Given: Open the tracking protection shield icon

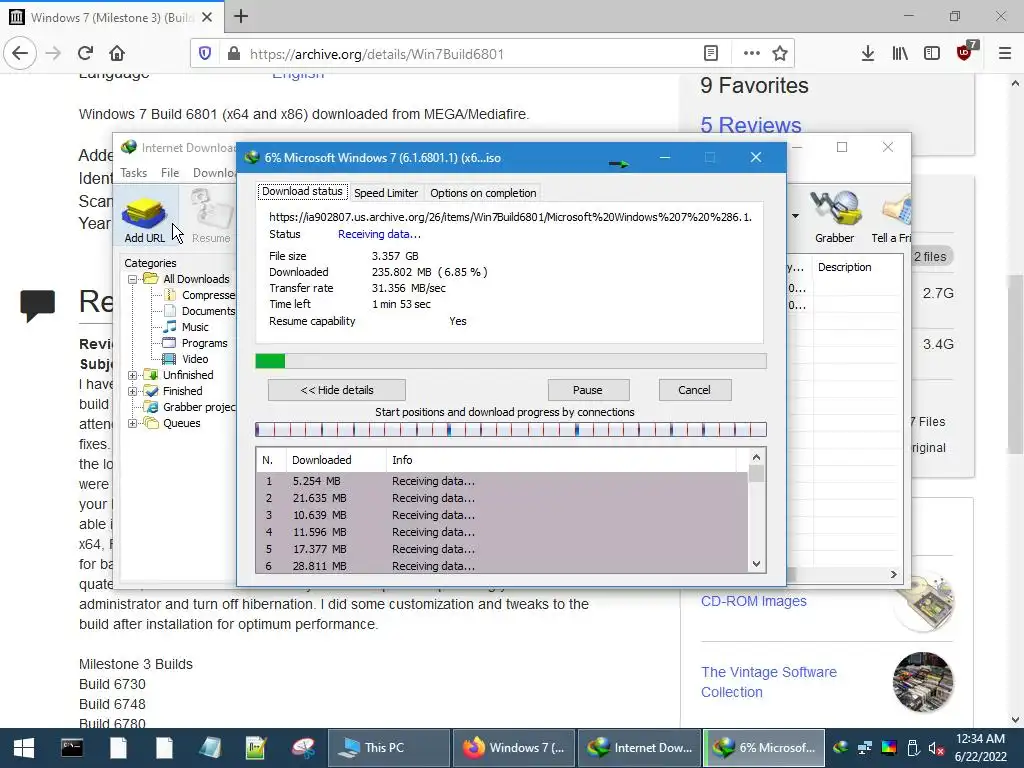Looking at the screenshot, I should (205, 54).
